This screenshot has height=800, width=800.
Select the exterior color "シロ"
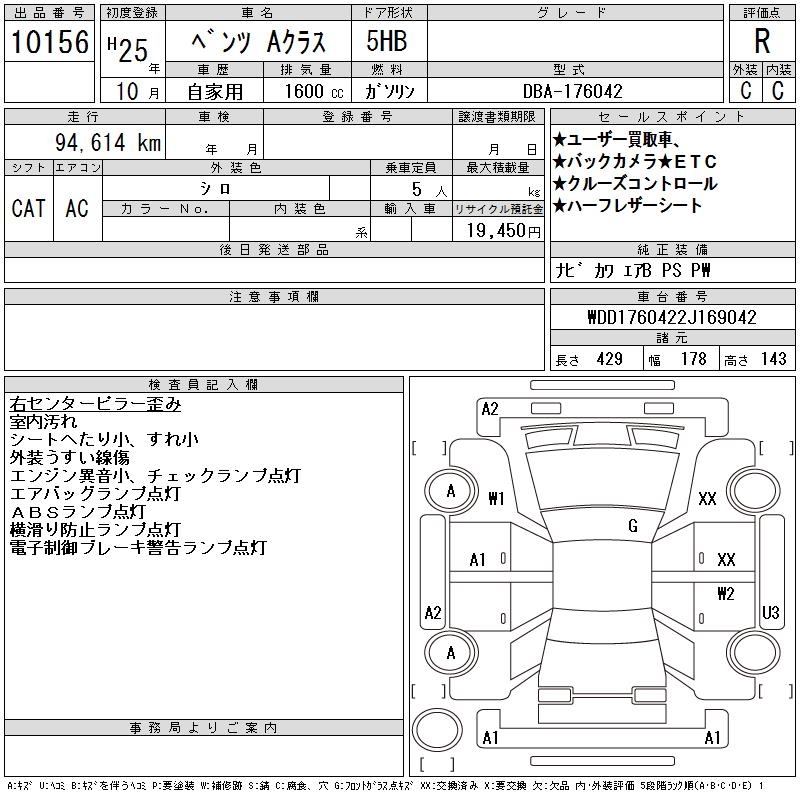[215, 189]
